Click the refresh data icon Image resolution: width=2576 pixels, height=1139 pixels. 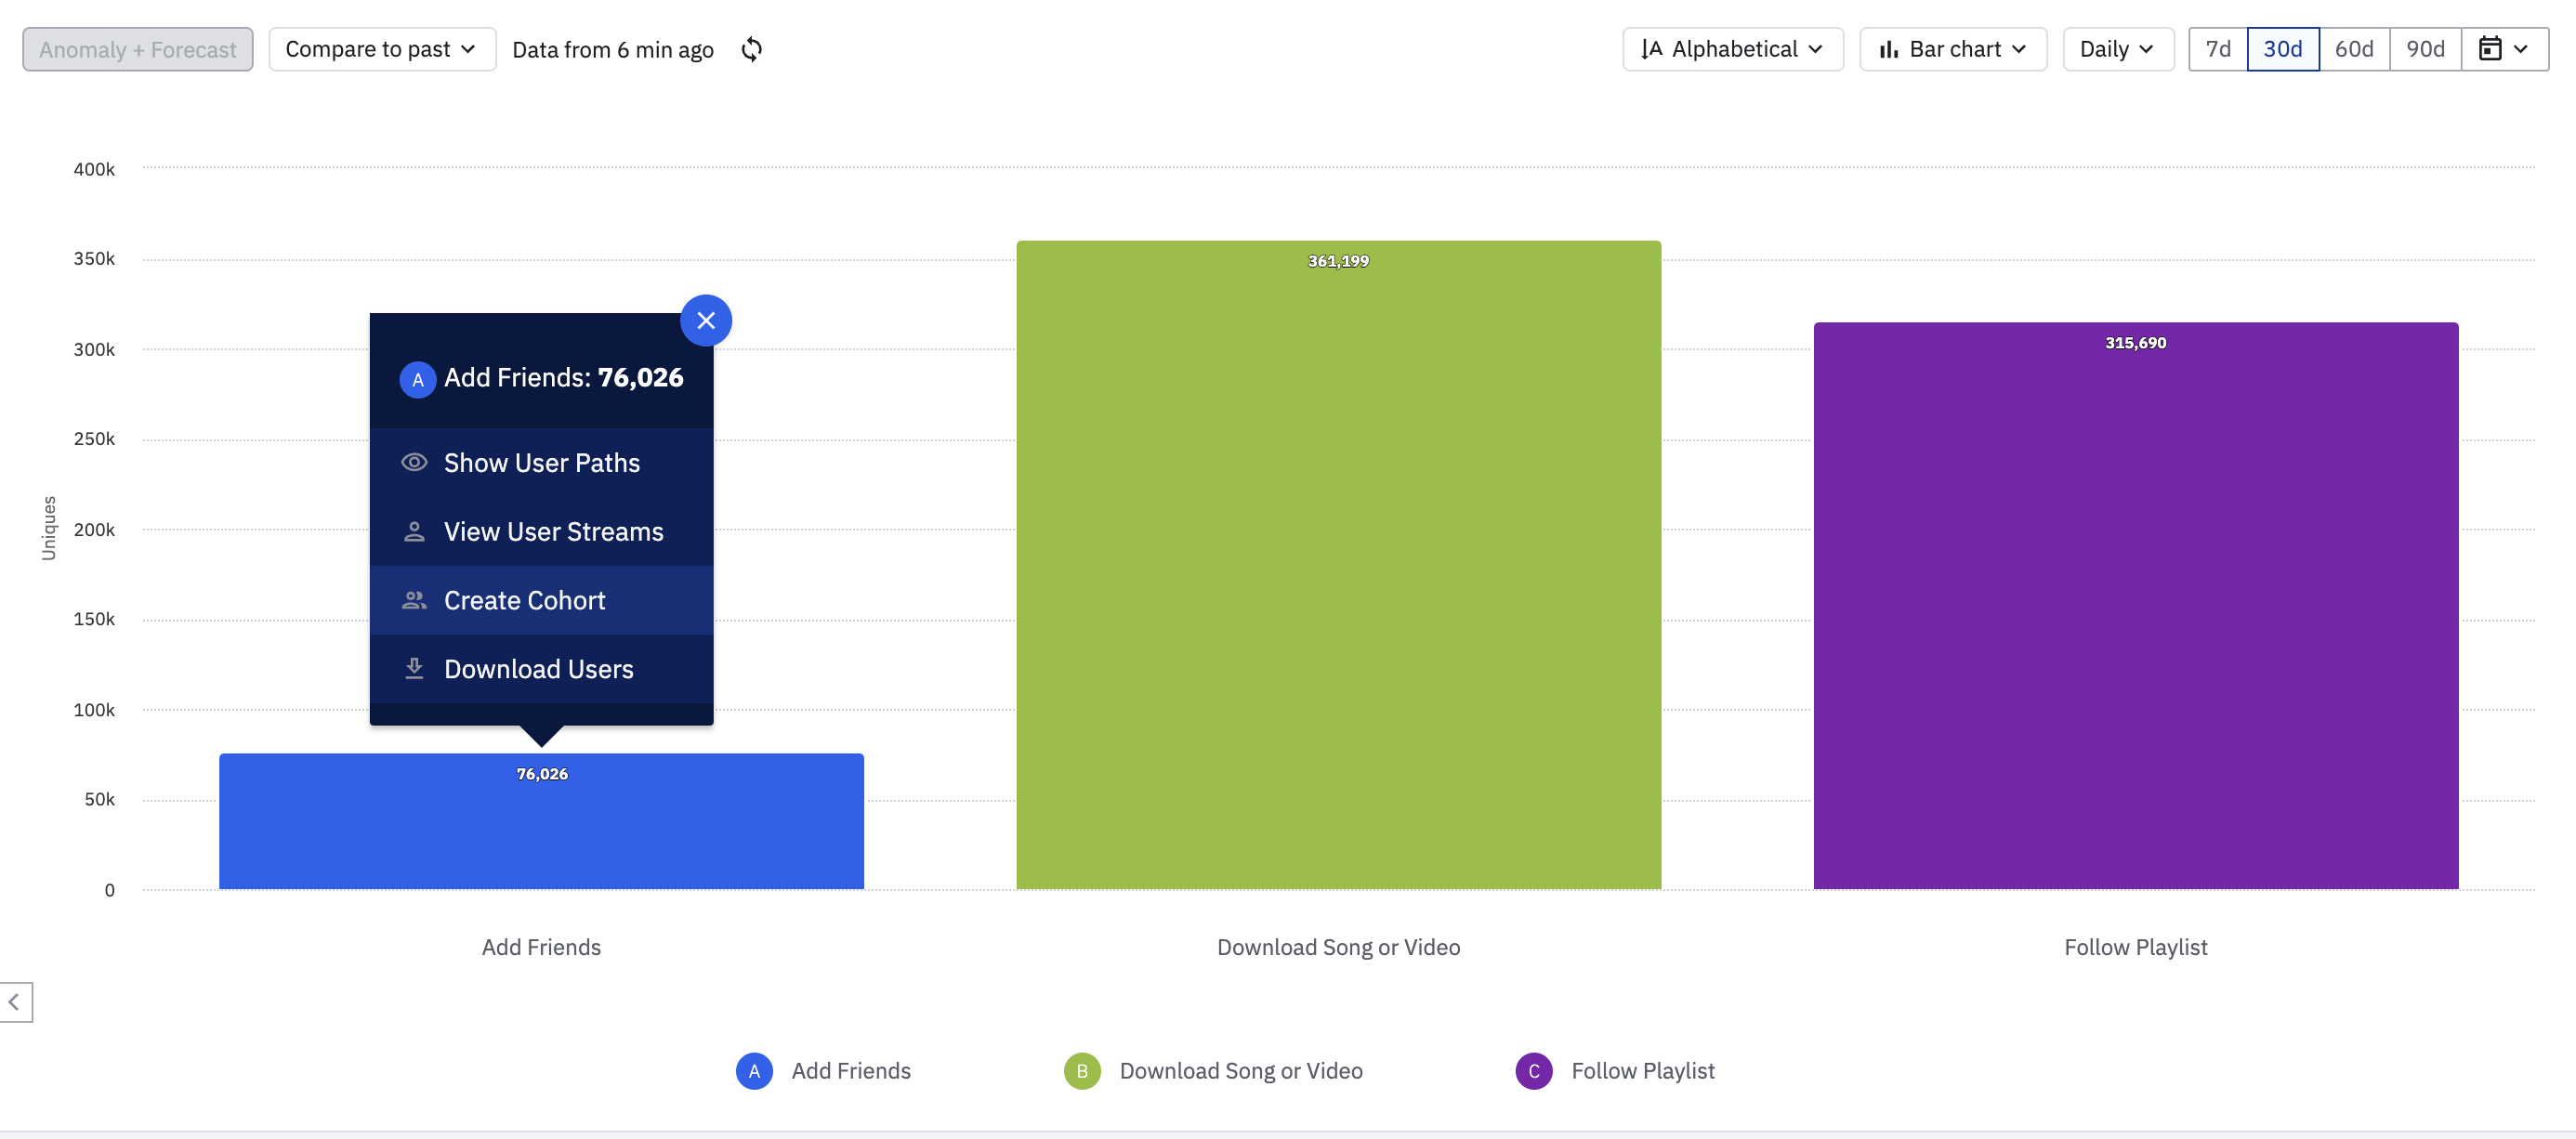pos(752,49)
